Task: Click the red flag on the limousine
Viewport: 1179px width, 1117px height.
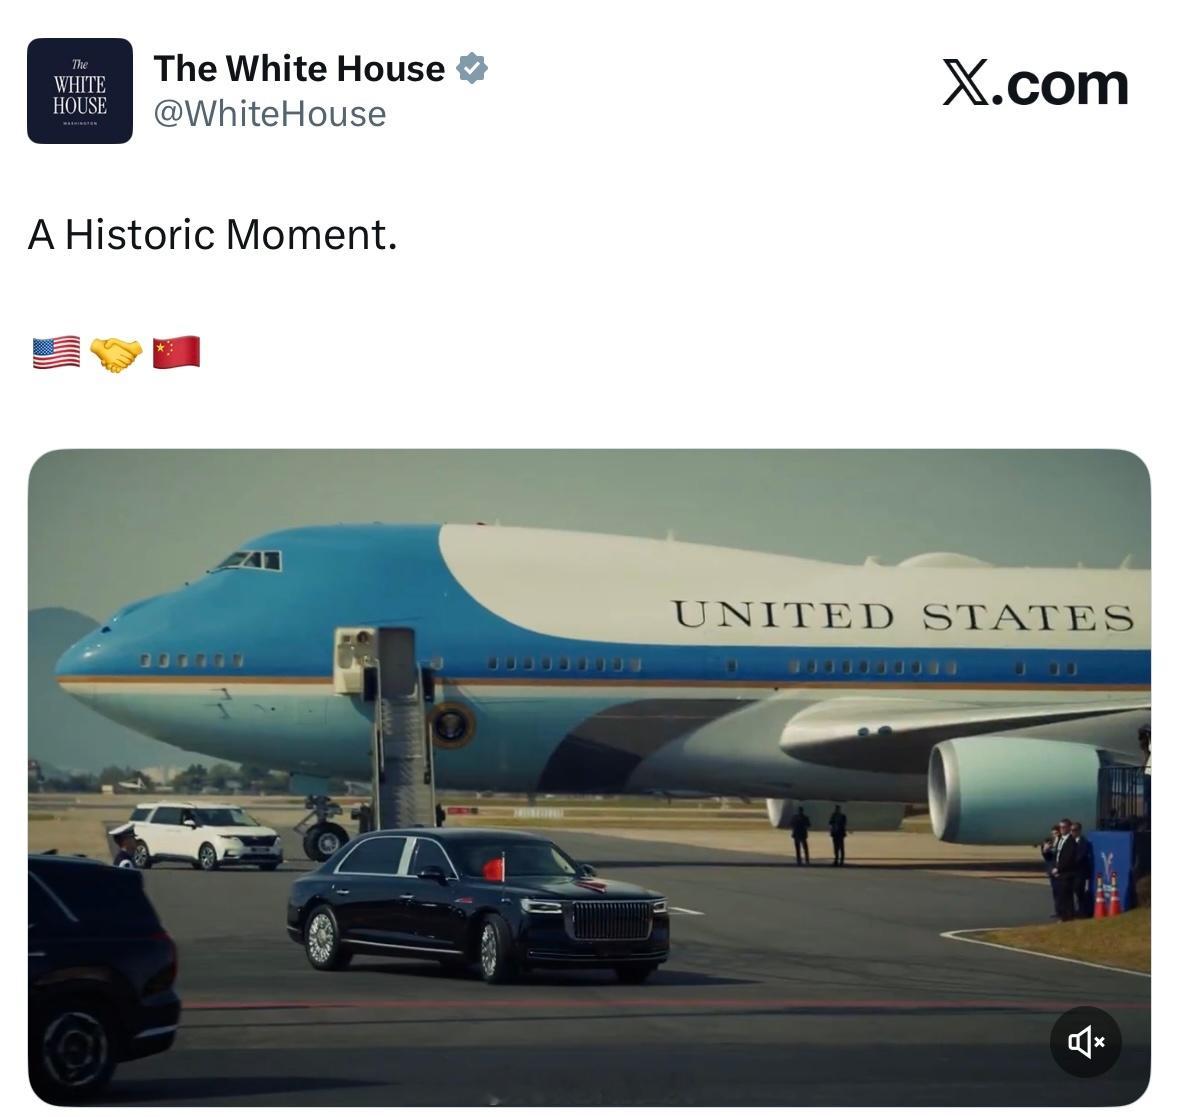Action: tap(494, 868)
